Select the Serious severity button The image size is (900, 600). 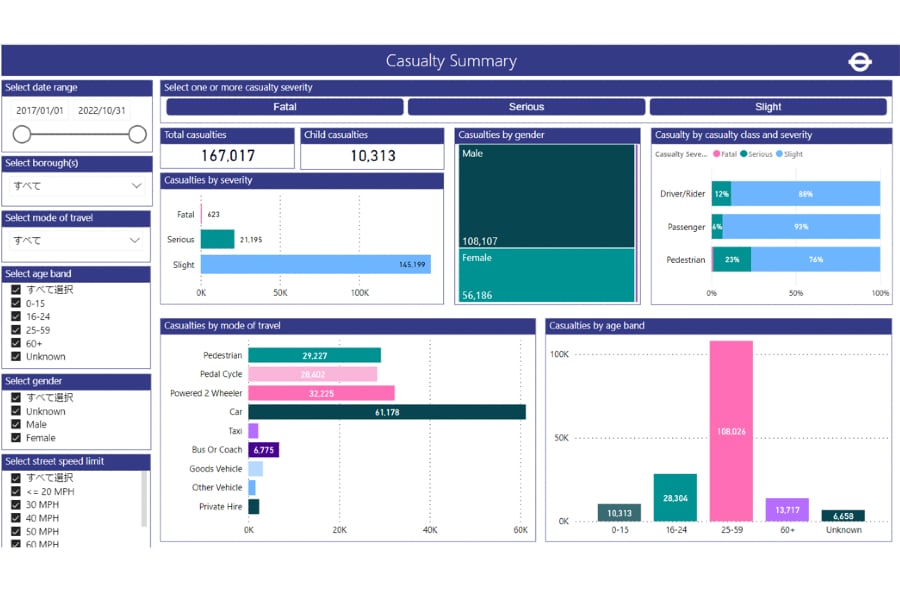tap(526, 107)
